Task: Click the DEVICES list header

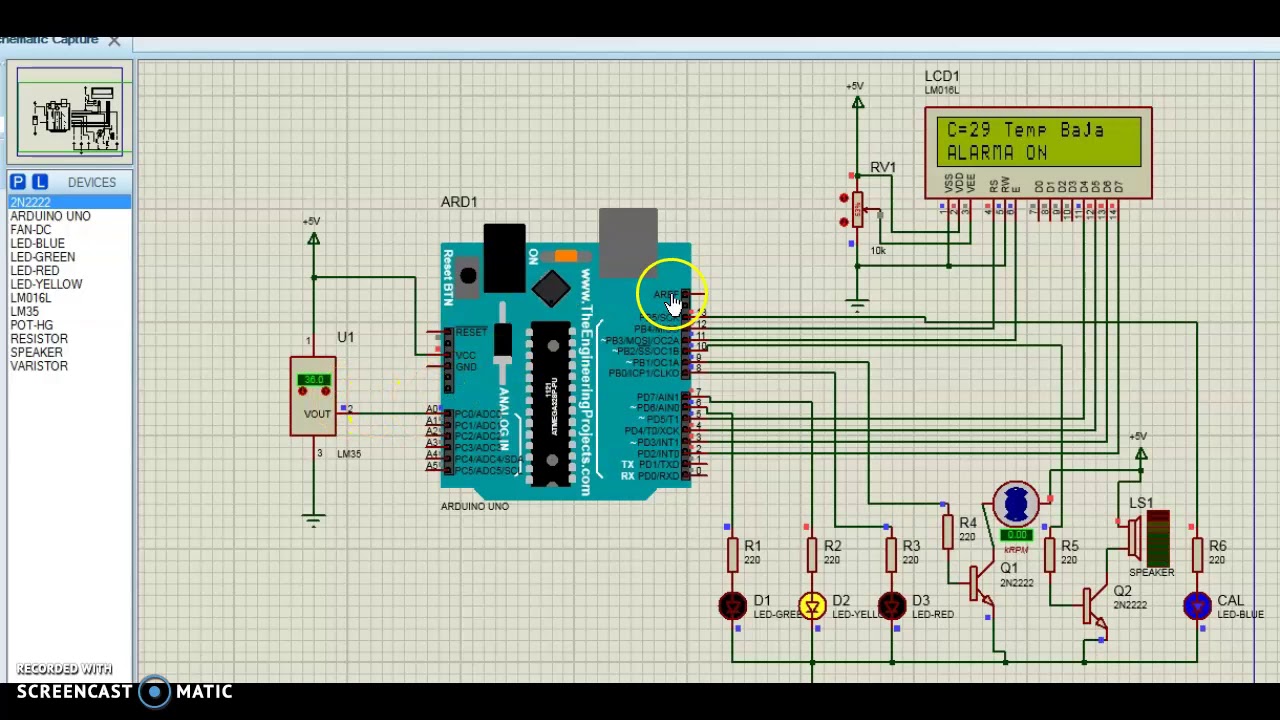Action: (x=92, y=183)
